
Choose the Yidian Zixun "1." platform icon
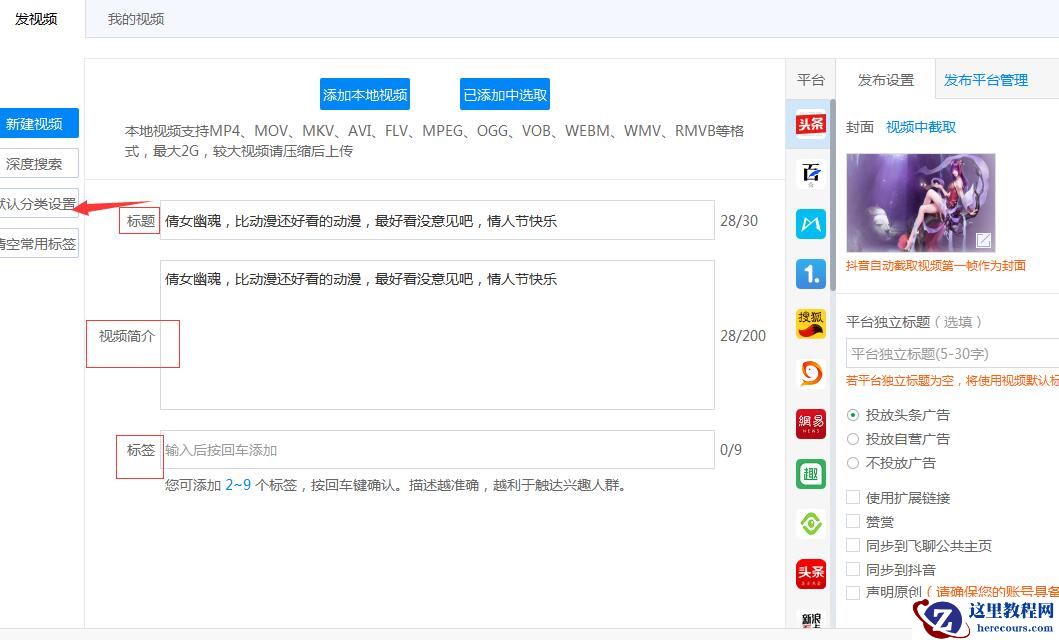811,273
